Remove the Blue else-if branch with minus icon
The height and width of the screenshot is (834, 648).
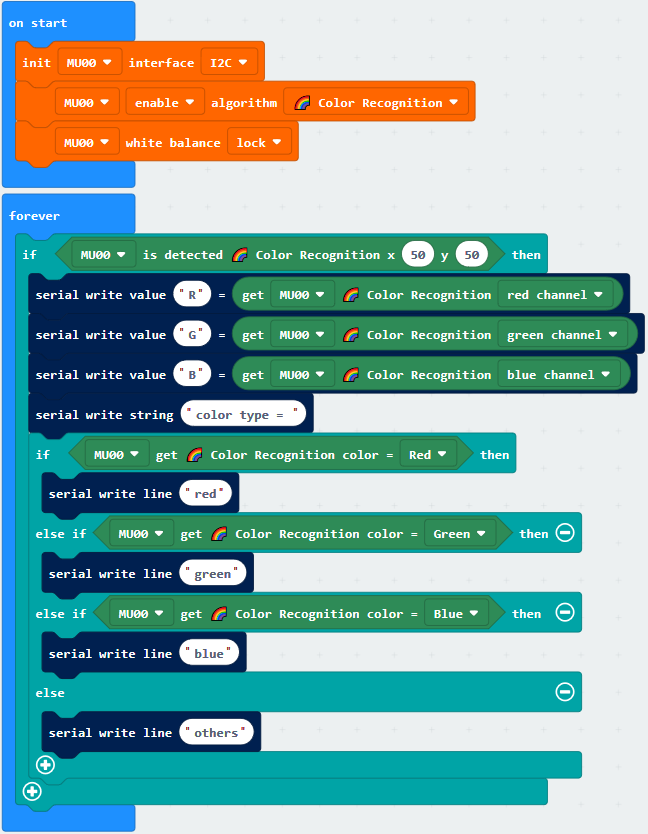pyautogui.click(x=565, y=612)
